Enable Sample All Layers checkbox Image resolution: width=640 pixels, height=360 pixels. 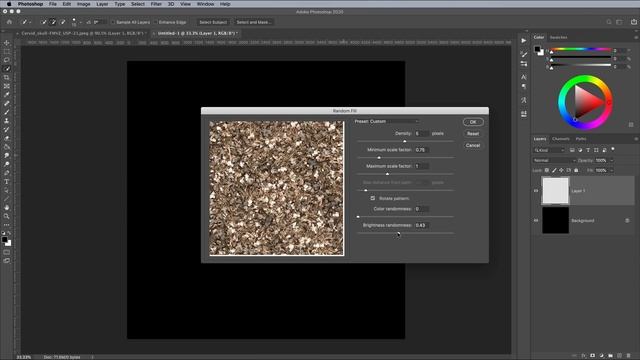coord(113,22)
